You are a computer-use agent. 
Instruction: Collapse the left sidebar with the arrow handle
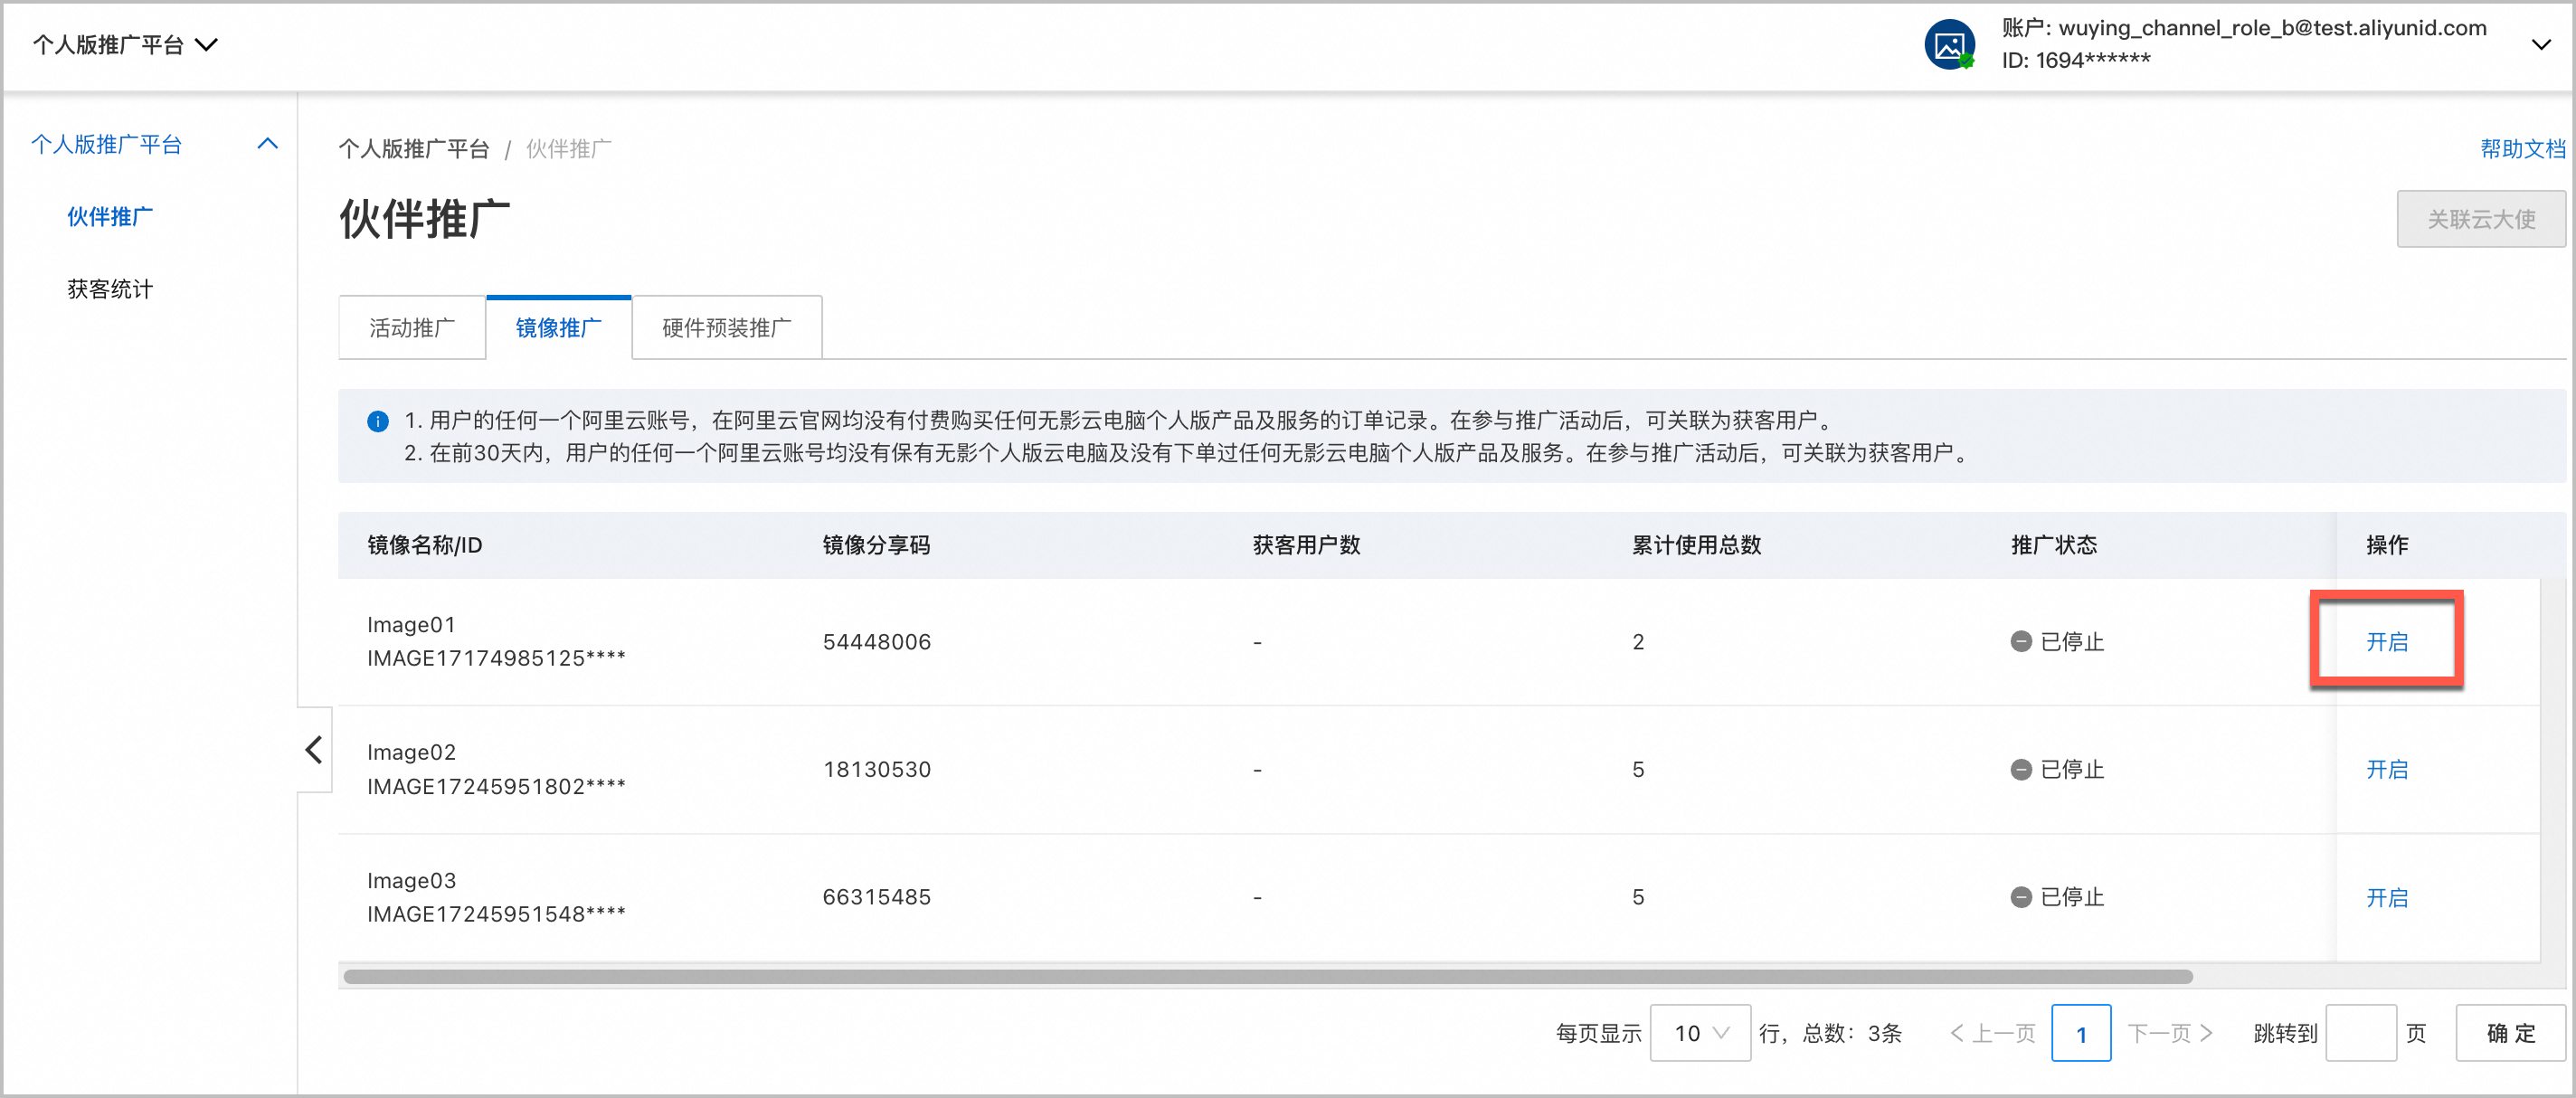coord(313,750)
